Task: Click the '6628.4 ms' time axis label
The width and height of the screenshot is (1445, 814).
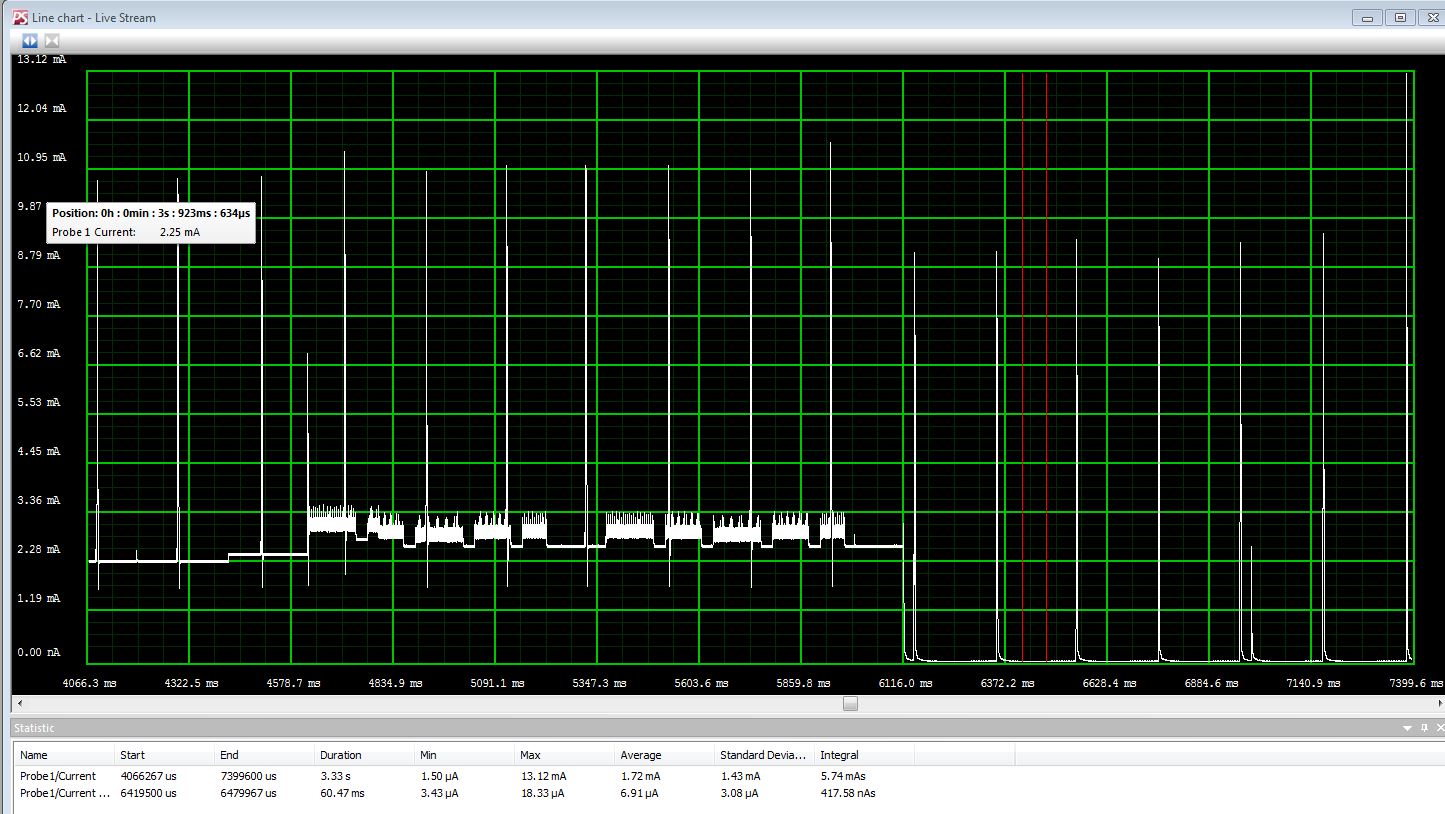Action: 1109,683
